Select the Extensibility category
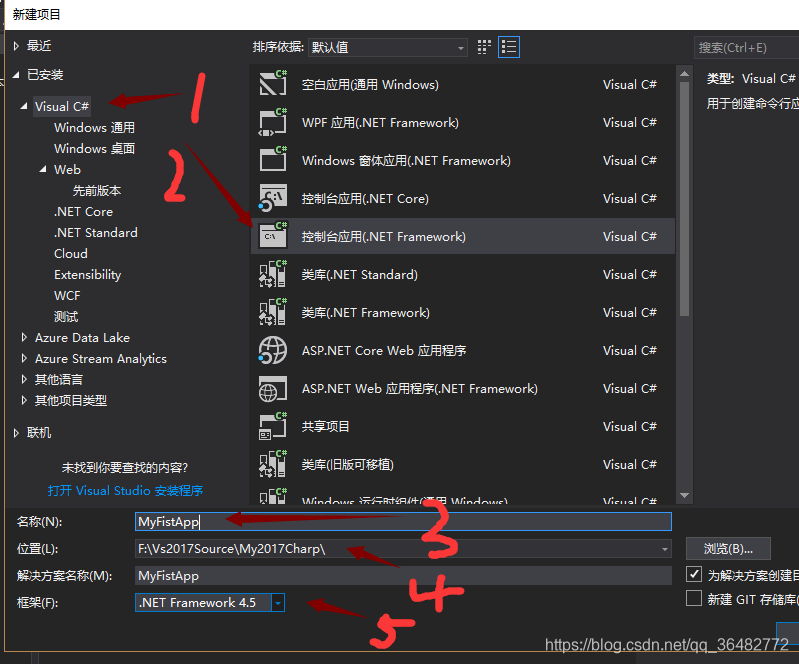 click(87, 275)
